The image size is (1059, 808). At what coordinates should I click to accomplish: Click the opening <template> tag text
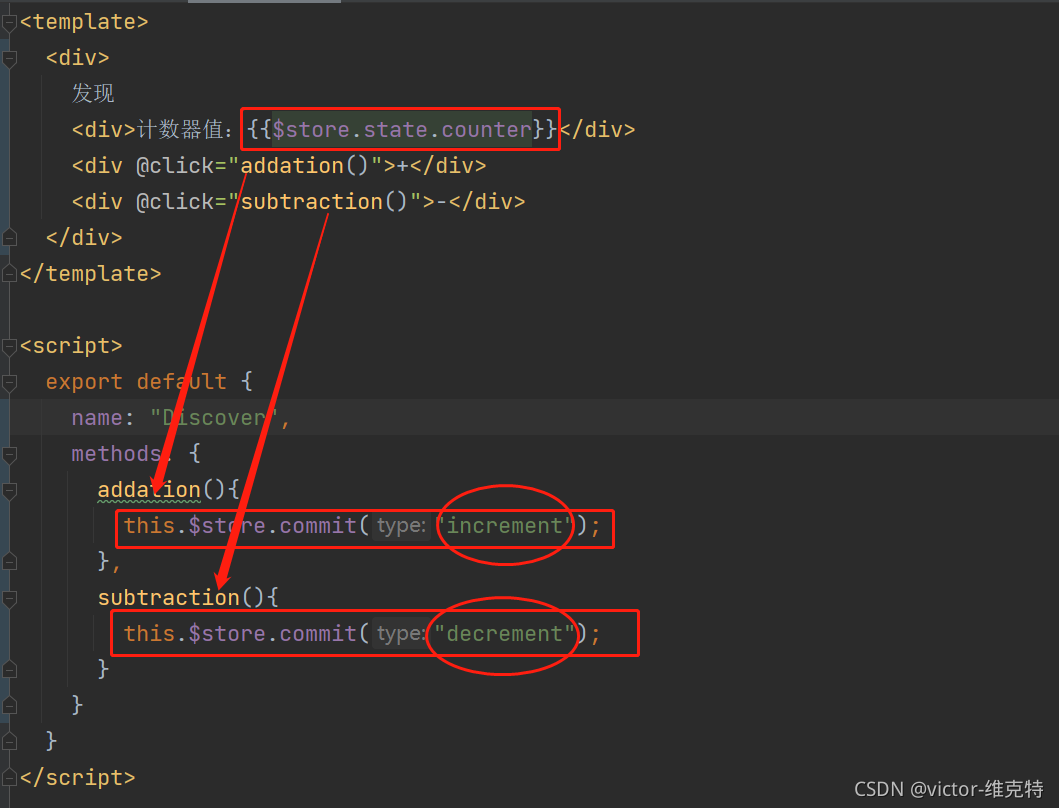84,22
